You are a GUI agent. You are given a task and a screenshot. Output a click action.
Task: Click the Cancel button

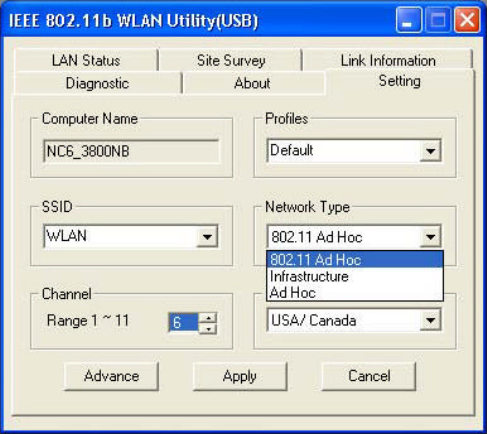click(369, 376)
